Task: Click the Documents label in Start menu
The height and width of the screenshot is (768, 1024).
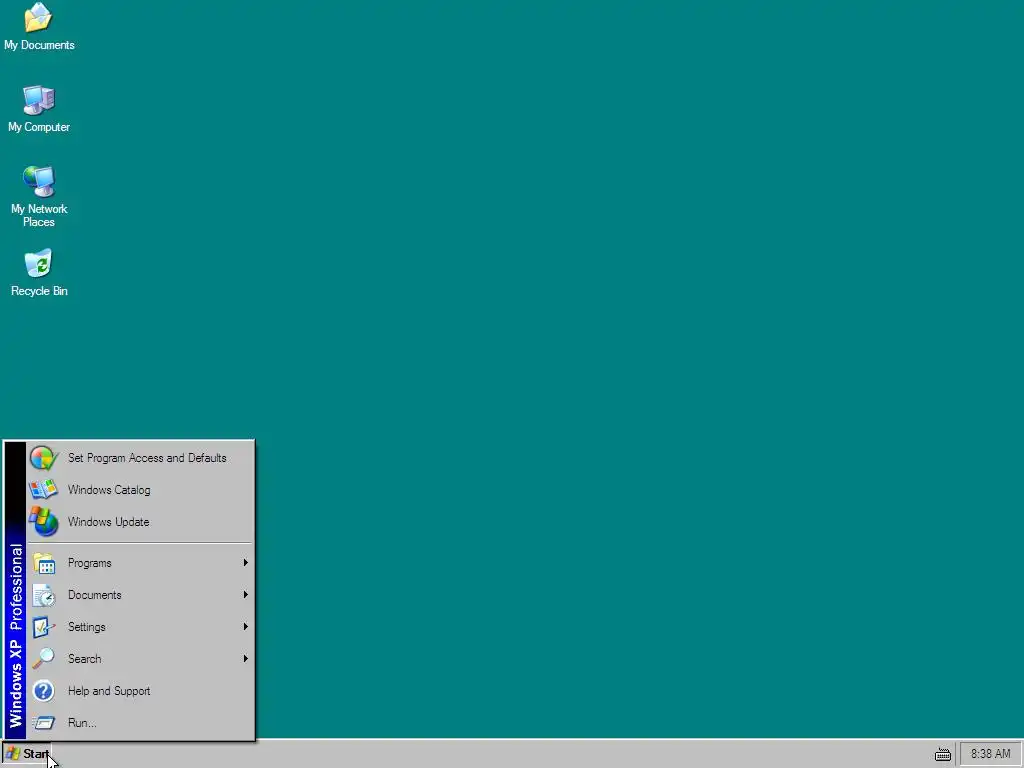Action: pyautogui.click(x=95, y=595)
